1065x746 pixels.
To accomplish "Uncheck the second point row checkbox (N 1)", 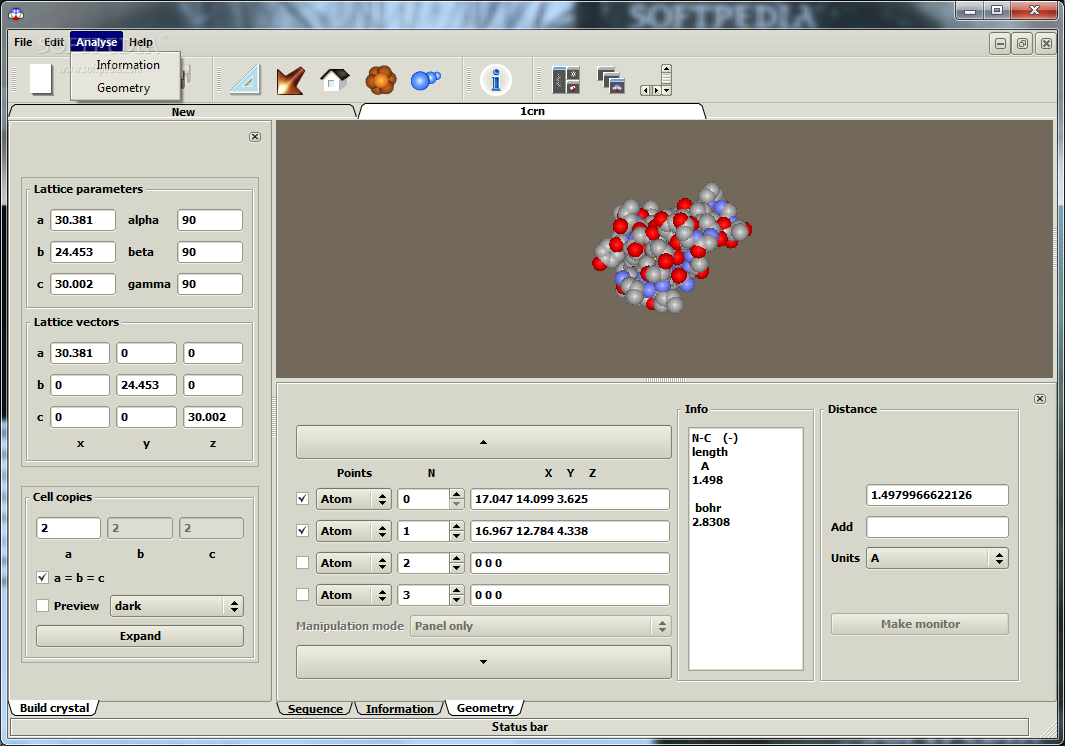I will [x=303, y=531].
